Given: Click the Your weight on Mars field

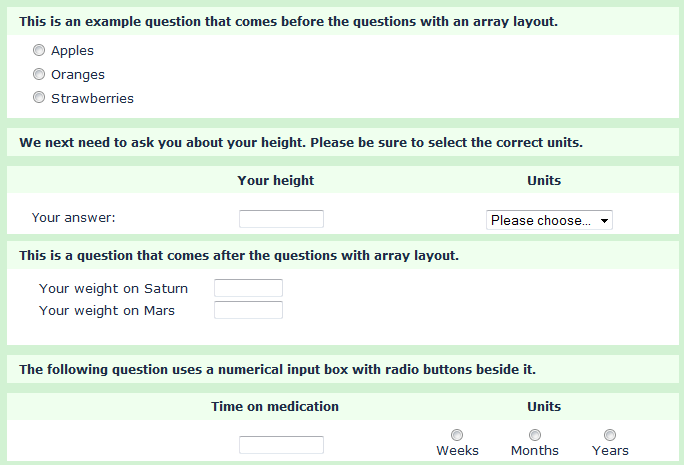Looking at the screenshot, I should (x=248, y=310).
